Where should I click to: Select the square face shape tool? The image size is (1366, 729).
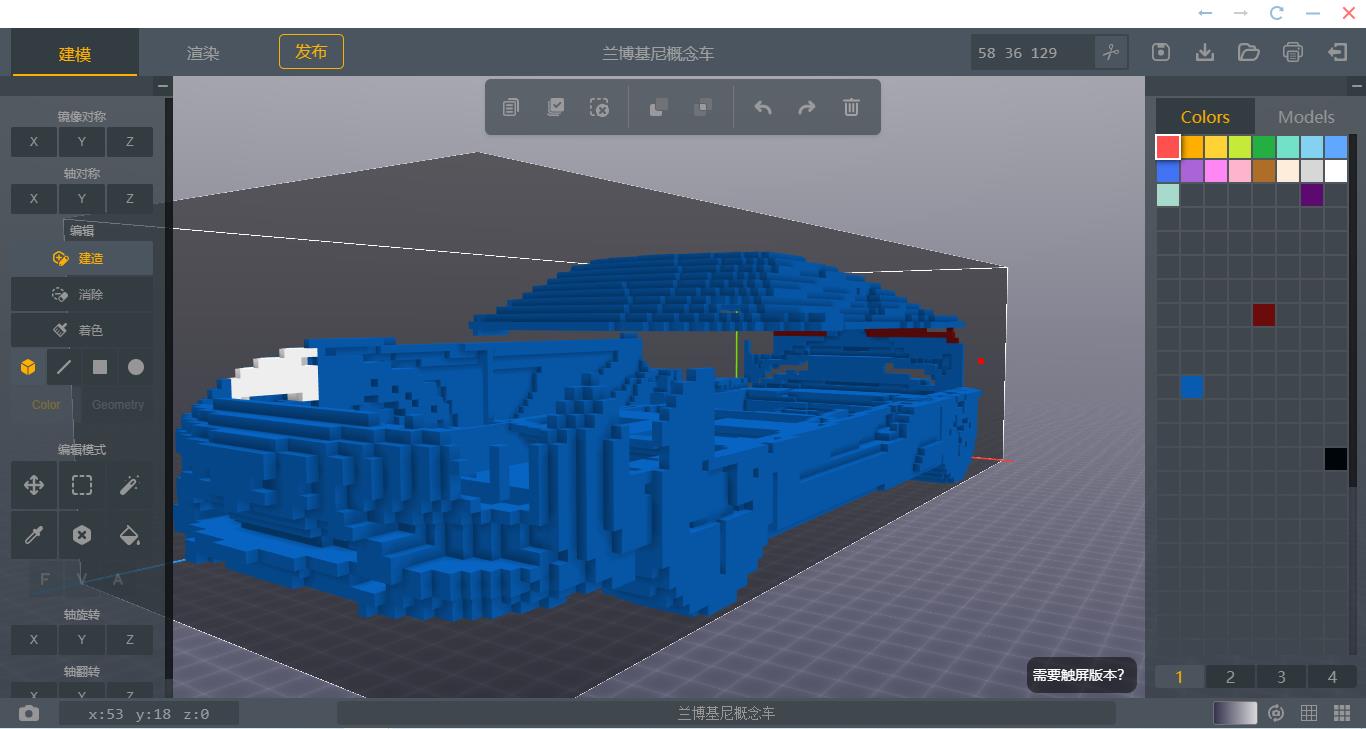pos(100,368)
